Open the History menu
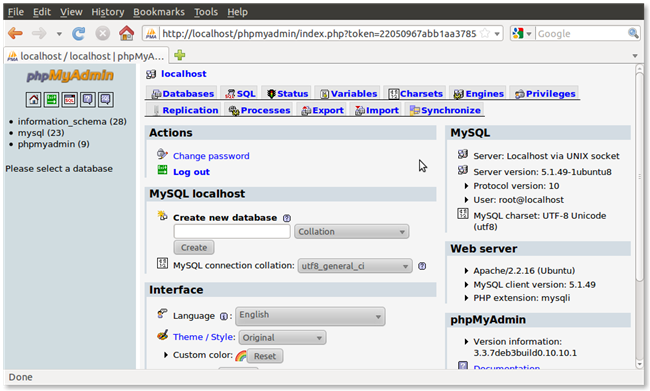The width and height of the screenshot is (650, 391). pyautogui.click(x=108, y=12)
